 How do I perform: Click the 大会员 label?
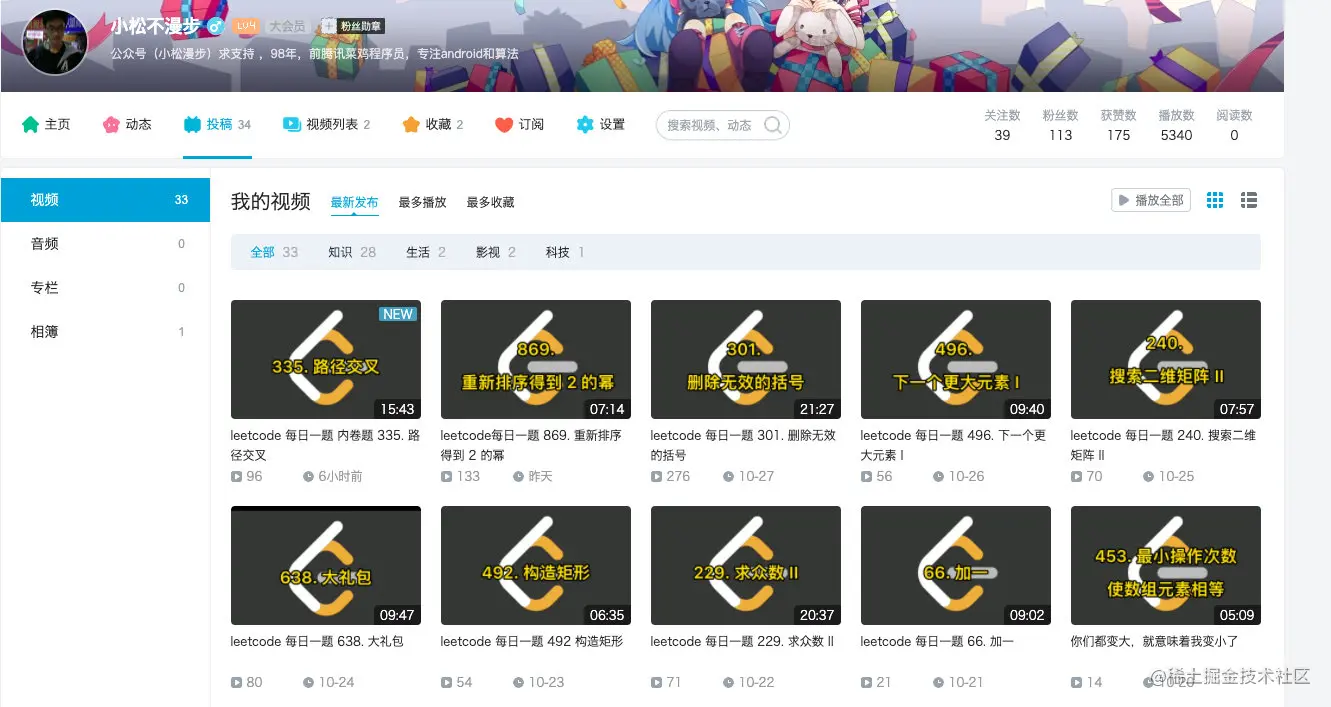[287, 26]
